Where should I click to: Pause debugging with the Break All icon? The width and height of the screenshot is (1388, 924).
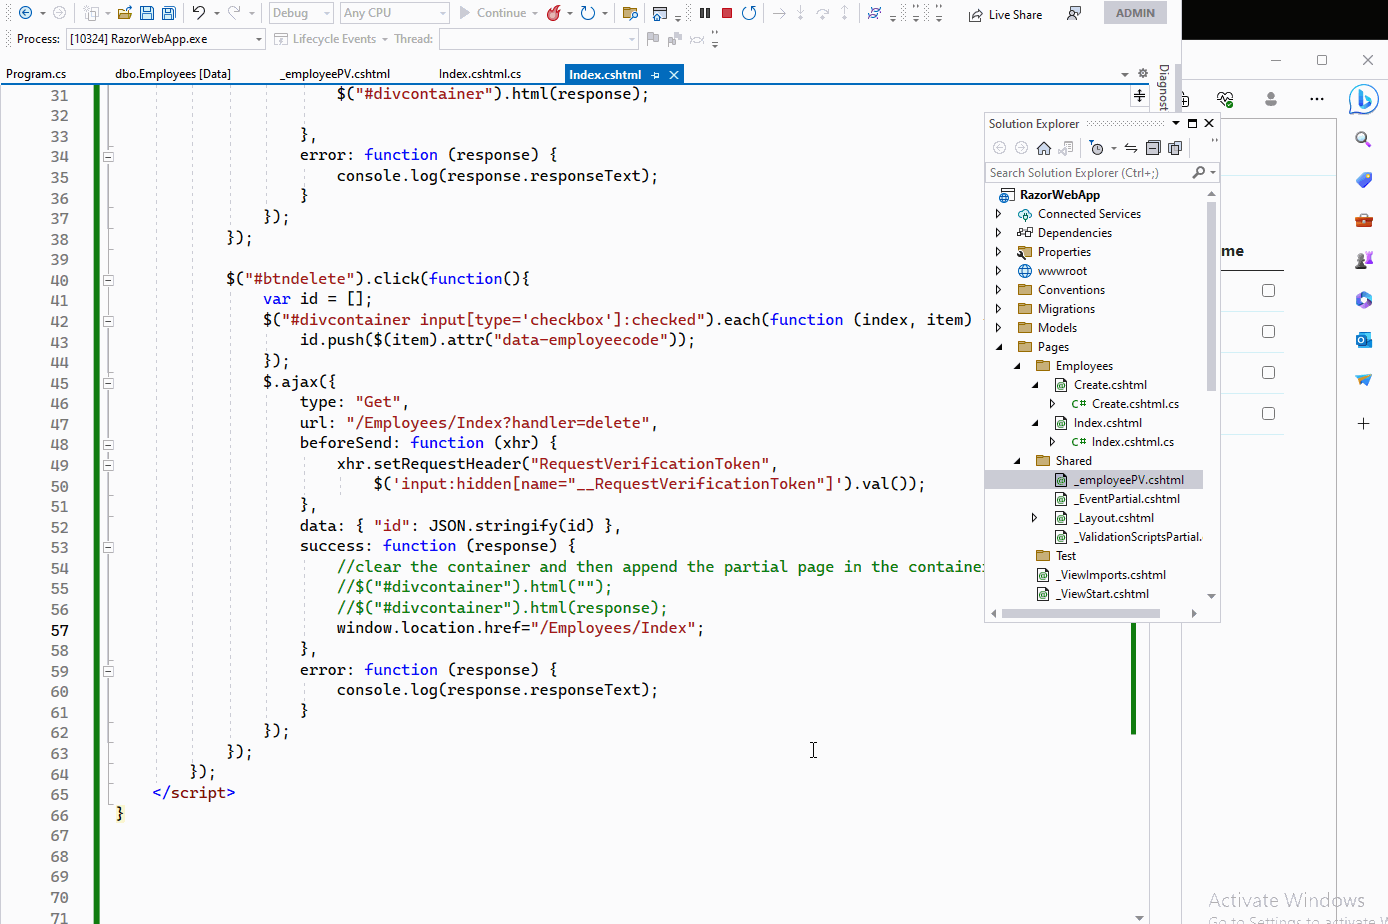(x=705, y=13)
